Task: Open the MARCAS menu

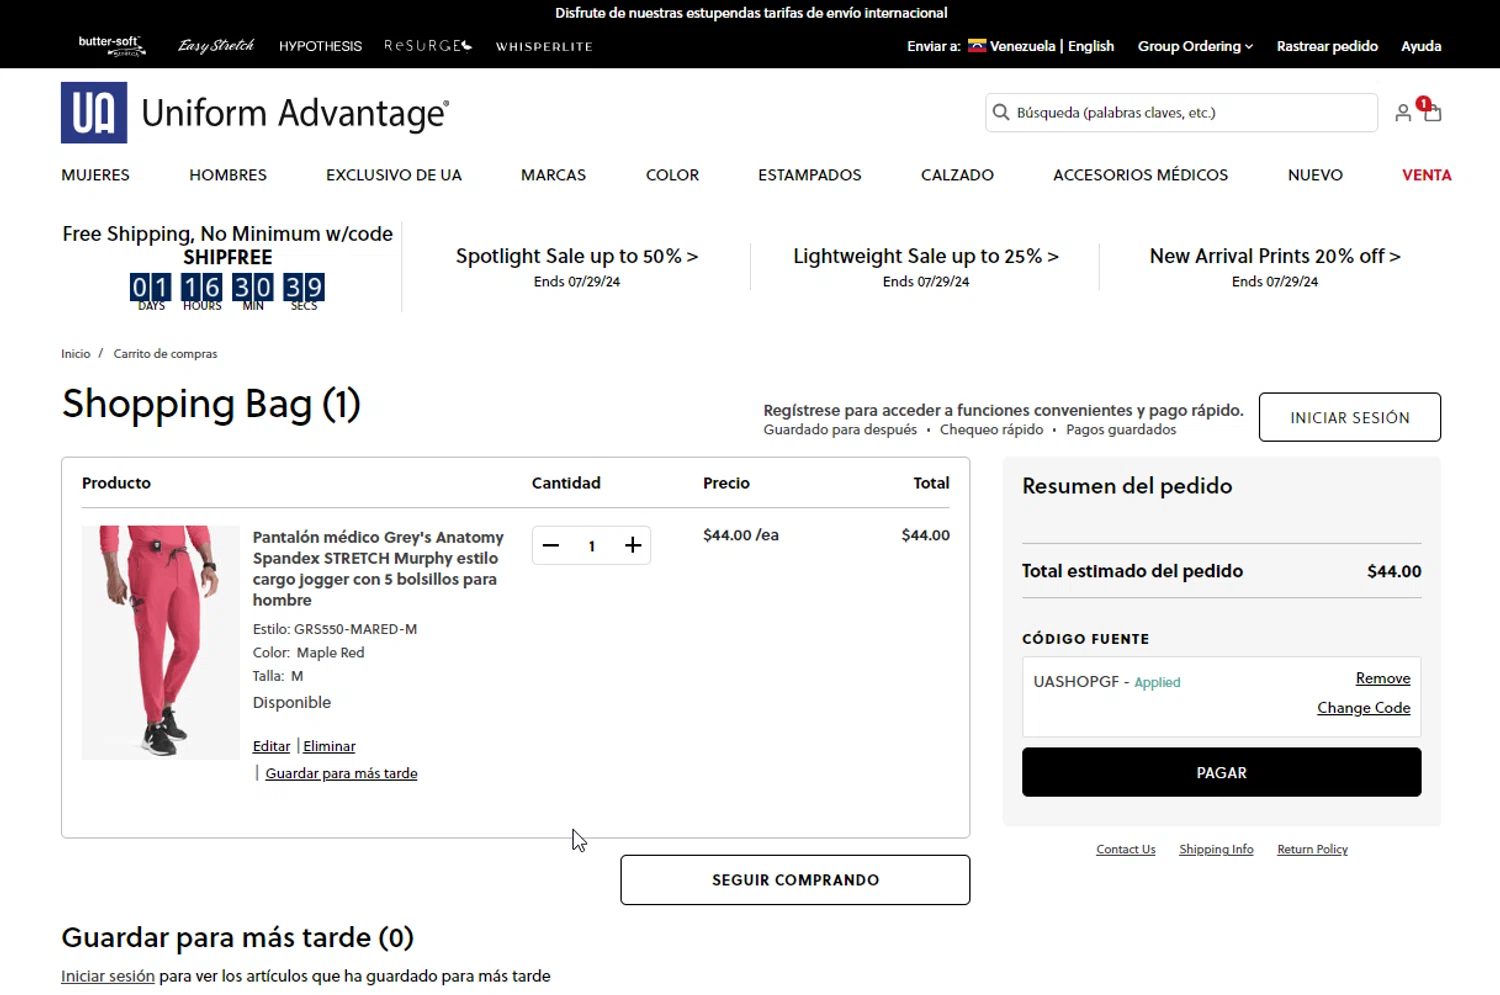Action: pos(553,175)
